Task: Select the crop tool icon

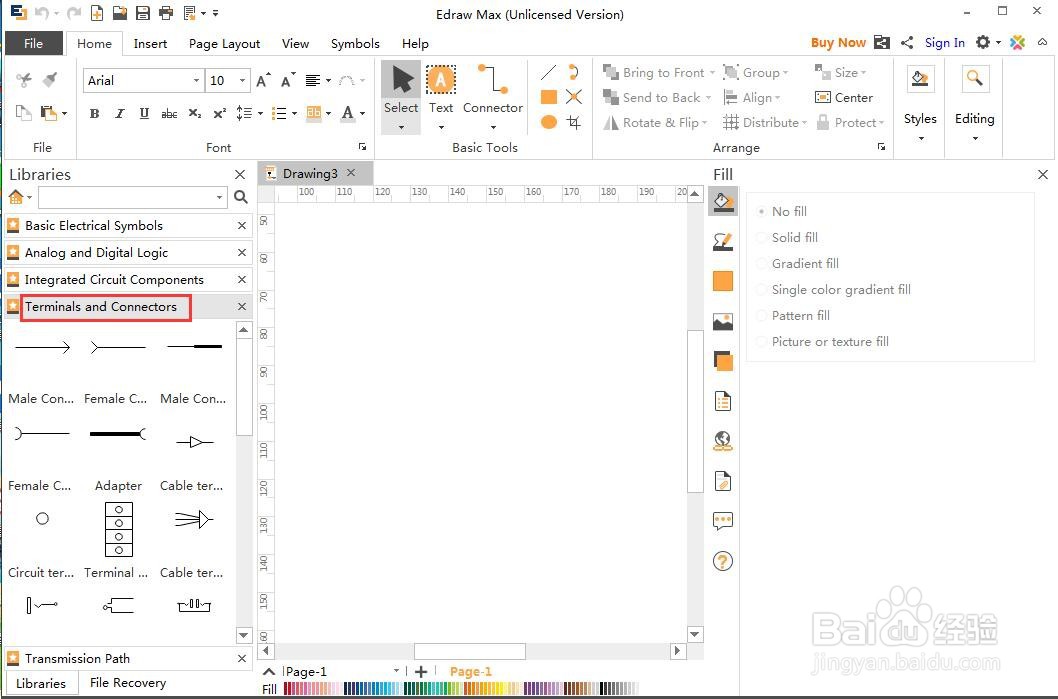Action: [574, 122]
